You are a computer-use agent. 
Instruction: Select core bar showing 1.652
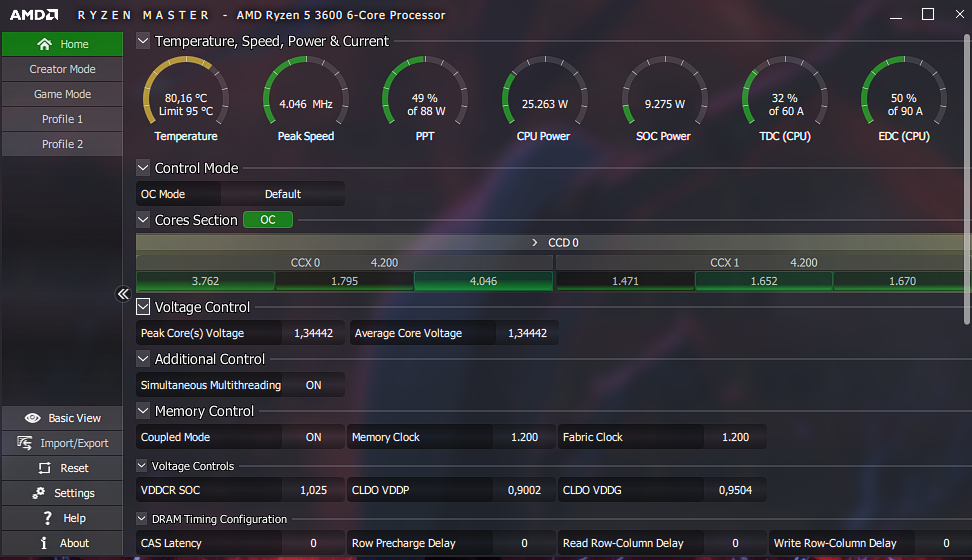[x=764, y=281]
